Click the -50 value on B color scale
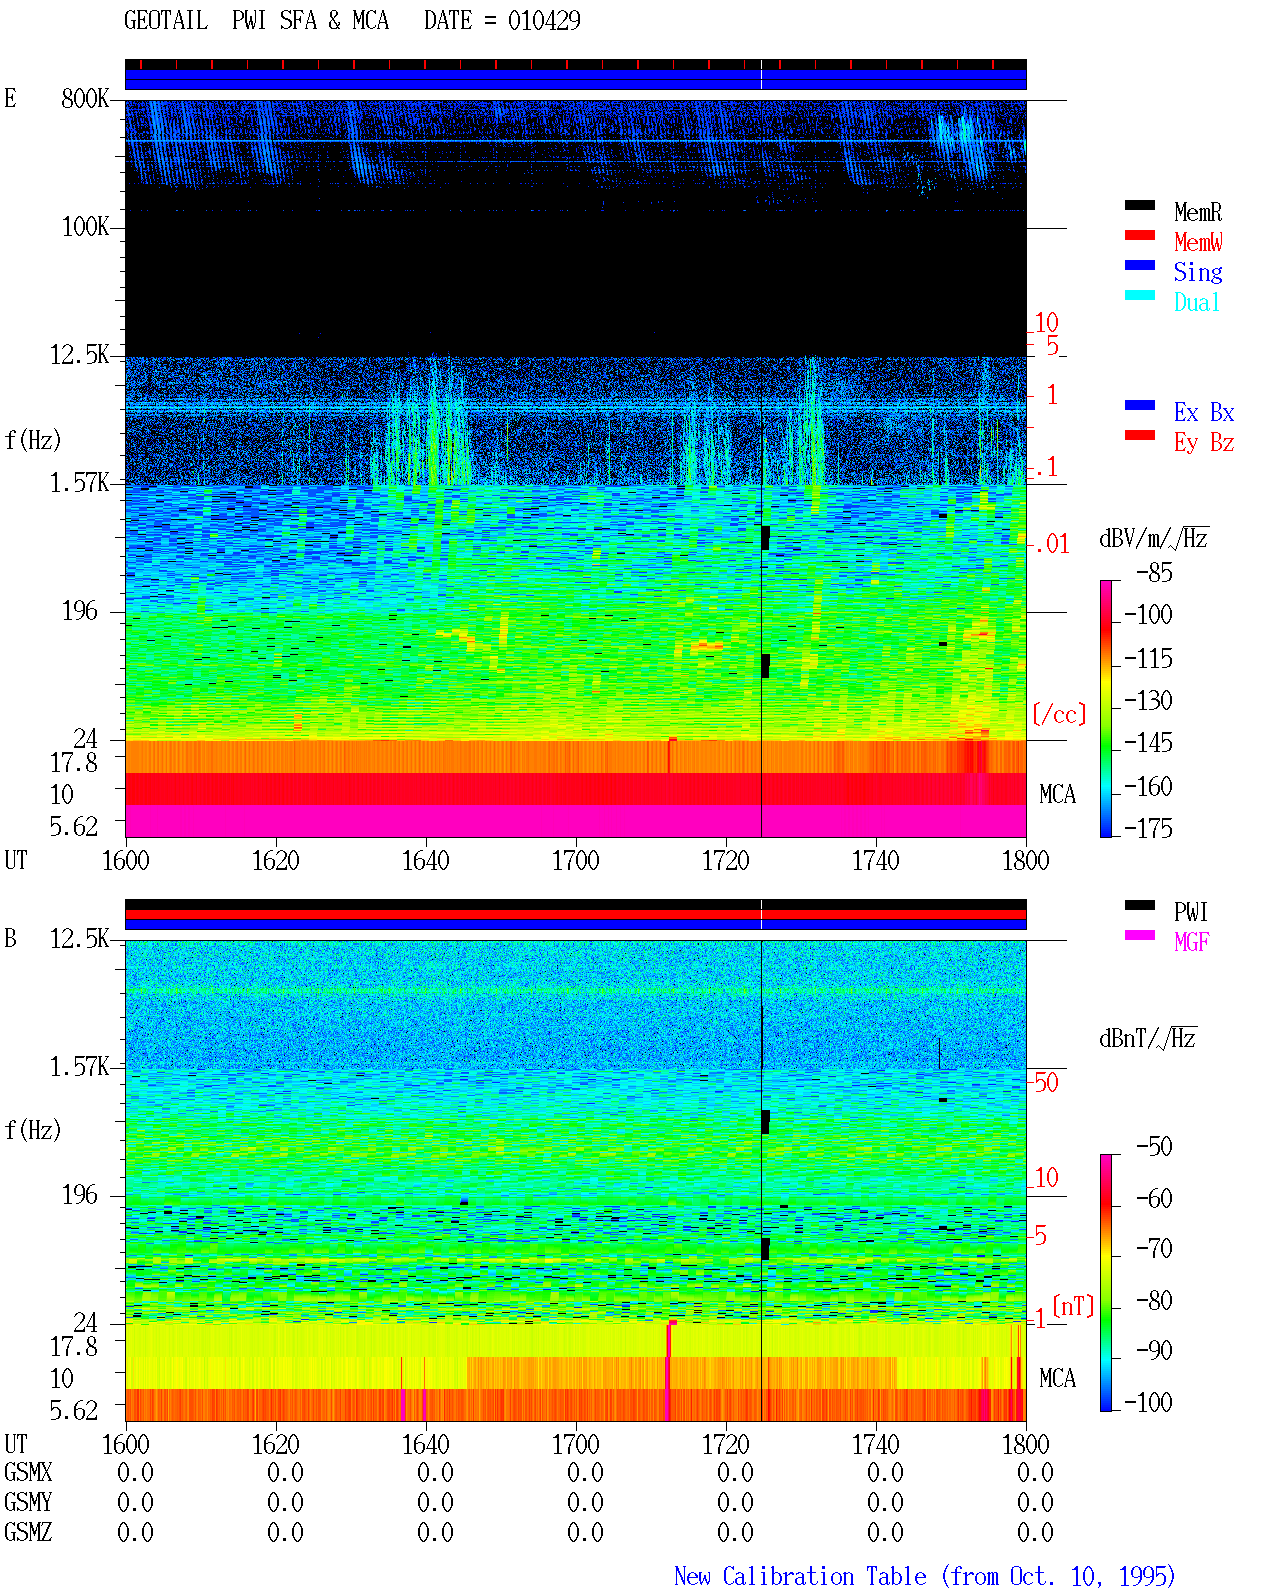 tap(1154, 1146)
